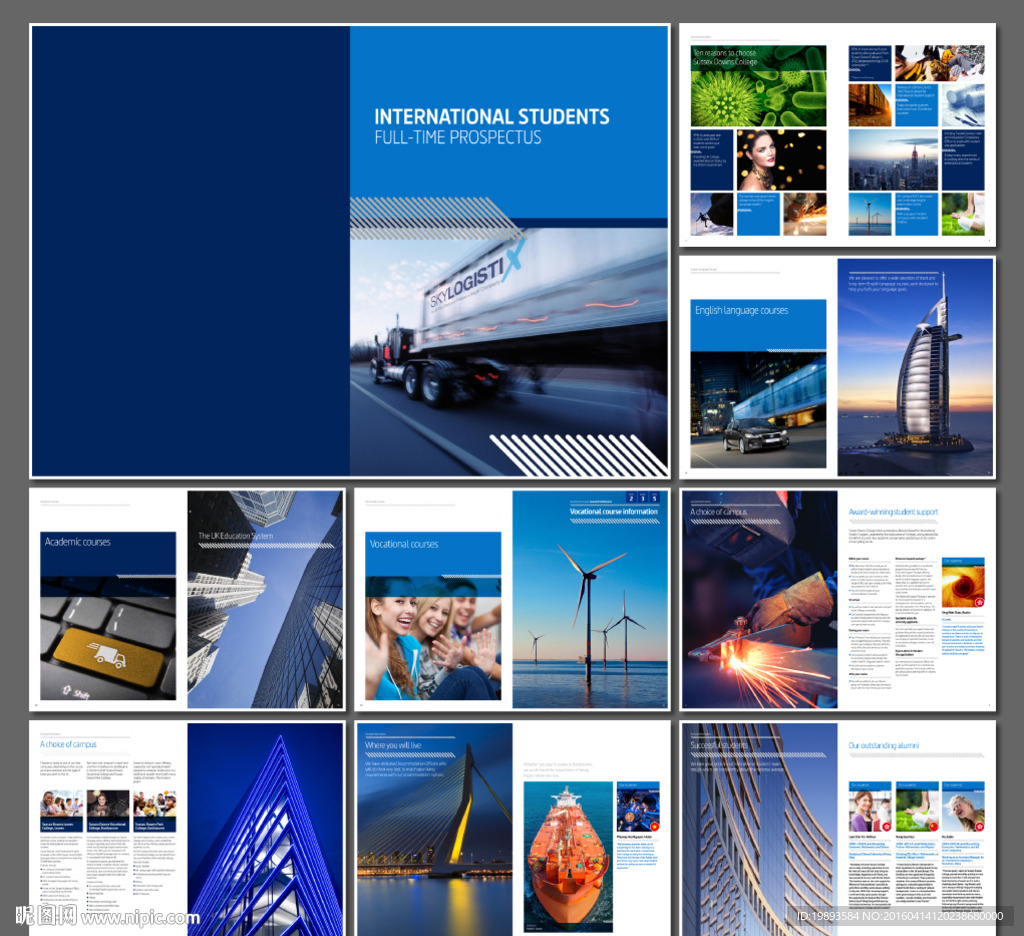Click A choice of campus heading on bottom-left spread
This screenshot has height=936, width=1024.
(68, 744)
